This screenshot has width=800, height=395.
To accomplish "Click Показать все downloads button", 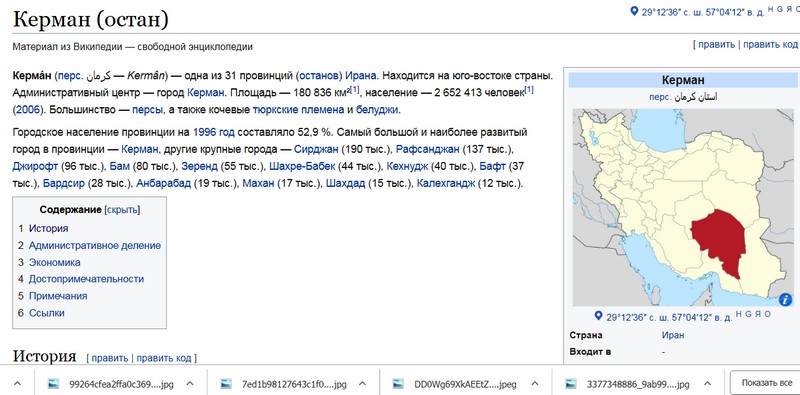I will click(x=765, y=383).
